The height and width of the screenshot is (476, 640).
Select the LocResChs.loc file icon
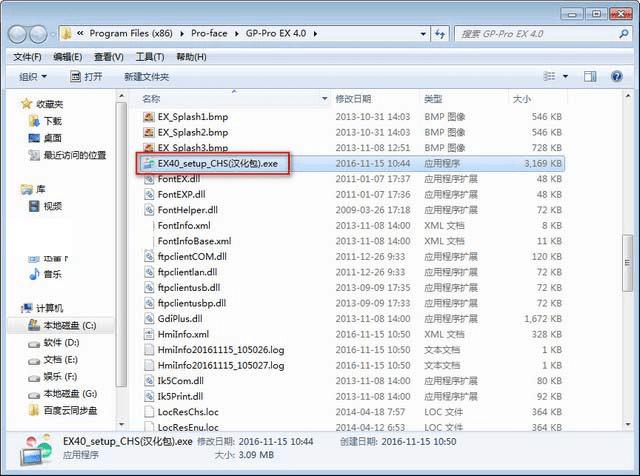coord(149,412)
